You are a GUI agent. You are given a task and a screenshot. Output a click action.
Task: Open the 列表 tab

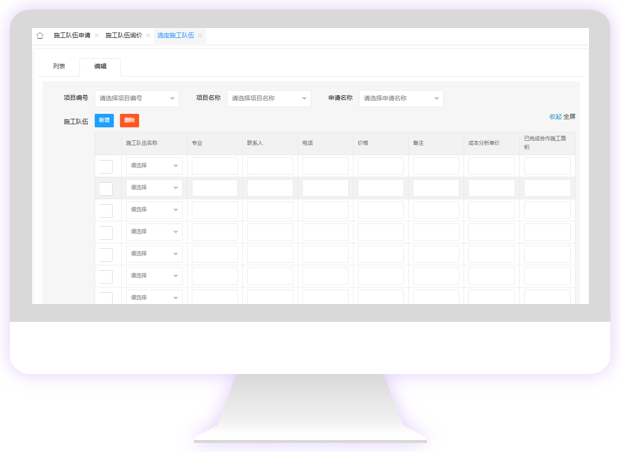tap(59, 67)
